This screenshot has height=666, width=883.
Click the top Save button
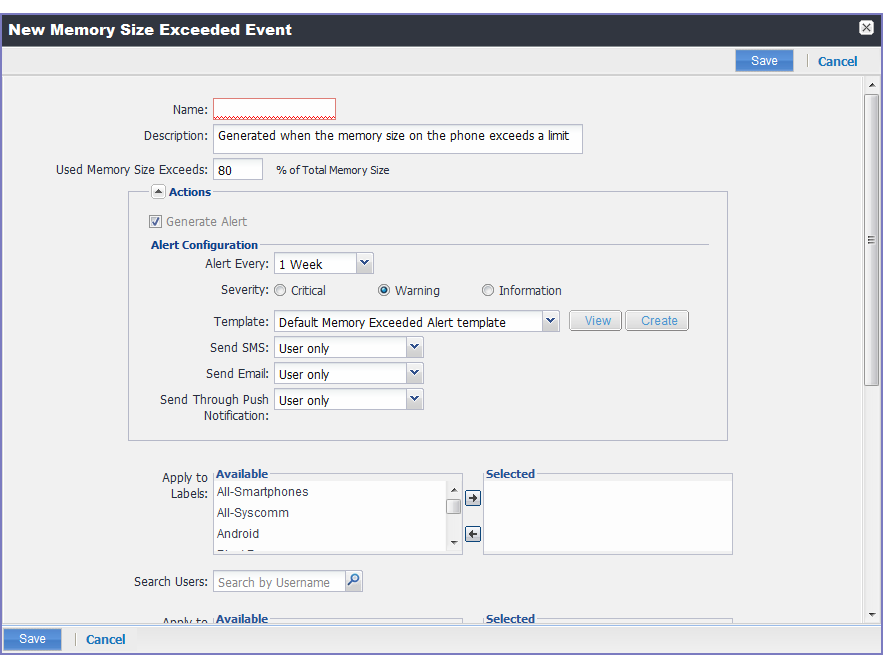[764, 61]
